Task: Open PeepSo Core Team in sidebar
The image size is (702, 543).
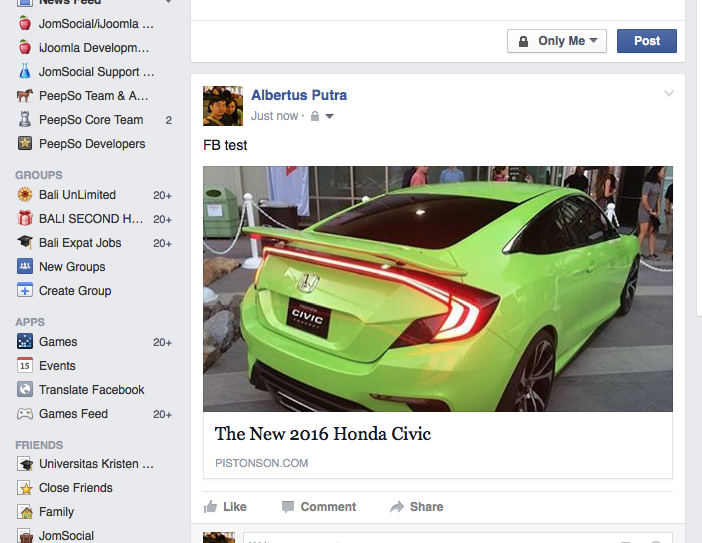Action: click(90, 120)
